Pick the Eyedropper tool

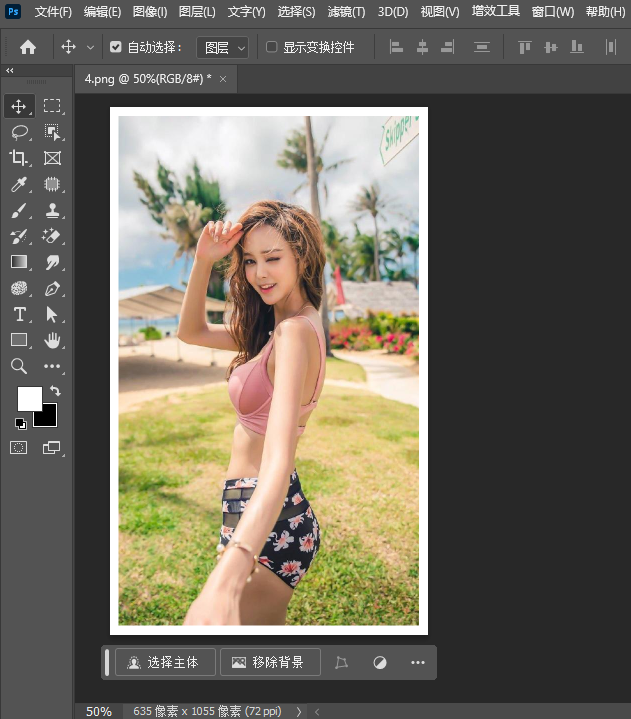pos(19,184)
